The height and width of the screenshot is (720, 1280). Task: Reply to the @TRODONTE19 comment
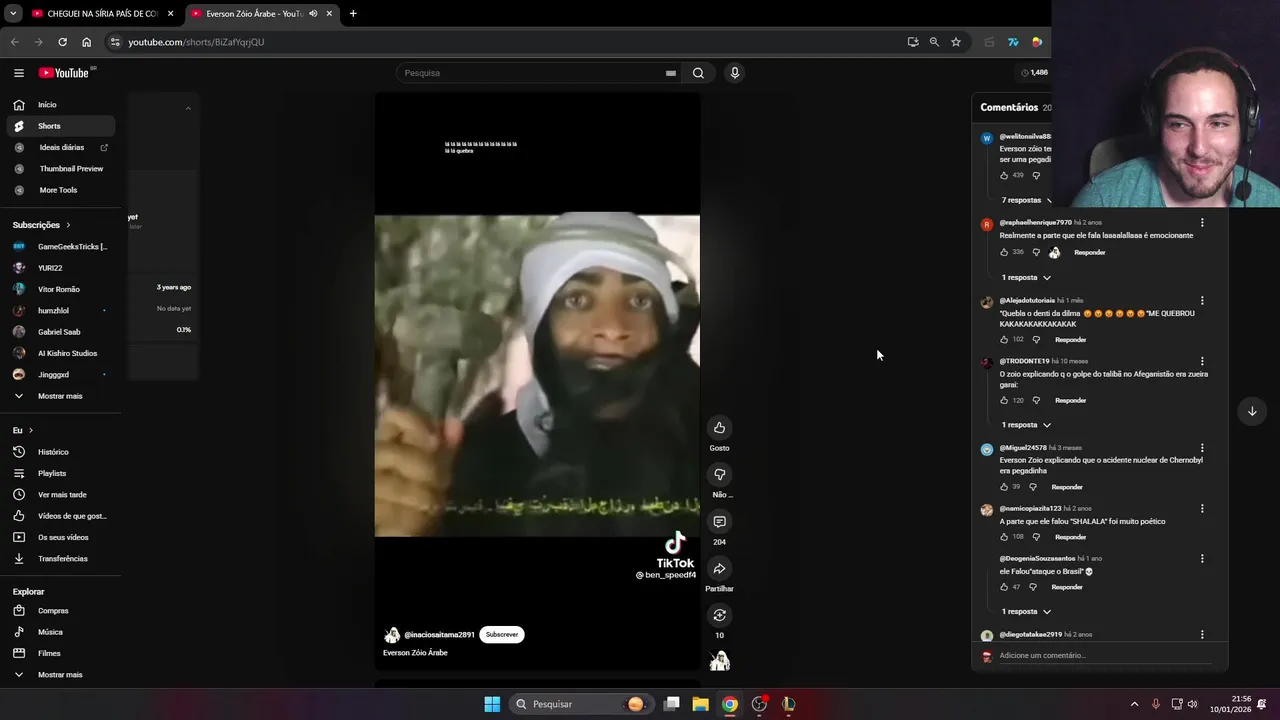click(x=1070, y=400)
